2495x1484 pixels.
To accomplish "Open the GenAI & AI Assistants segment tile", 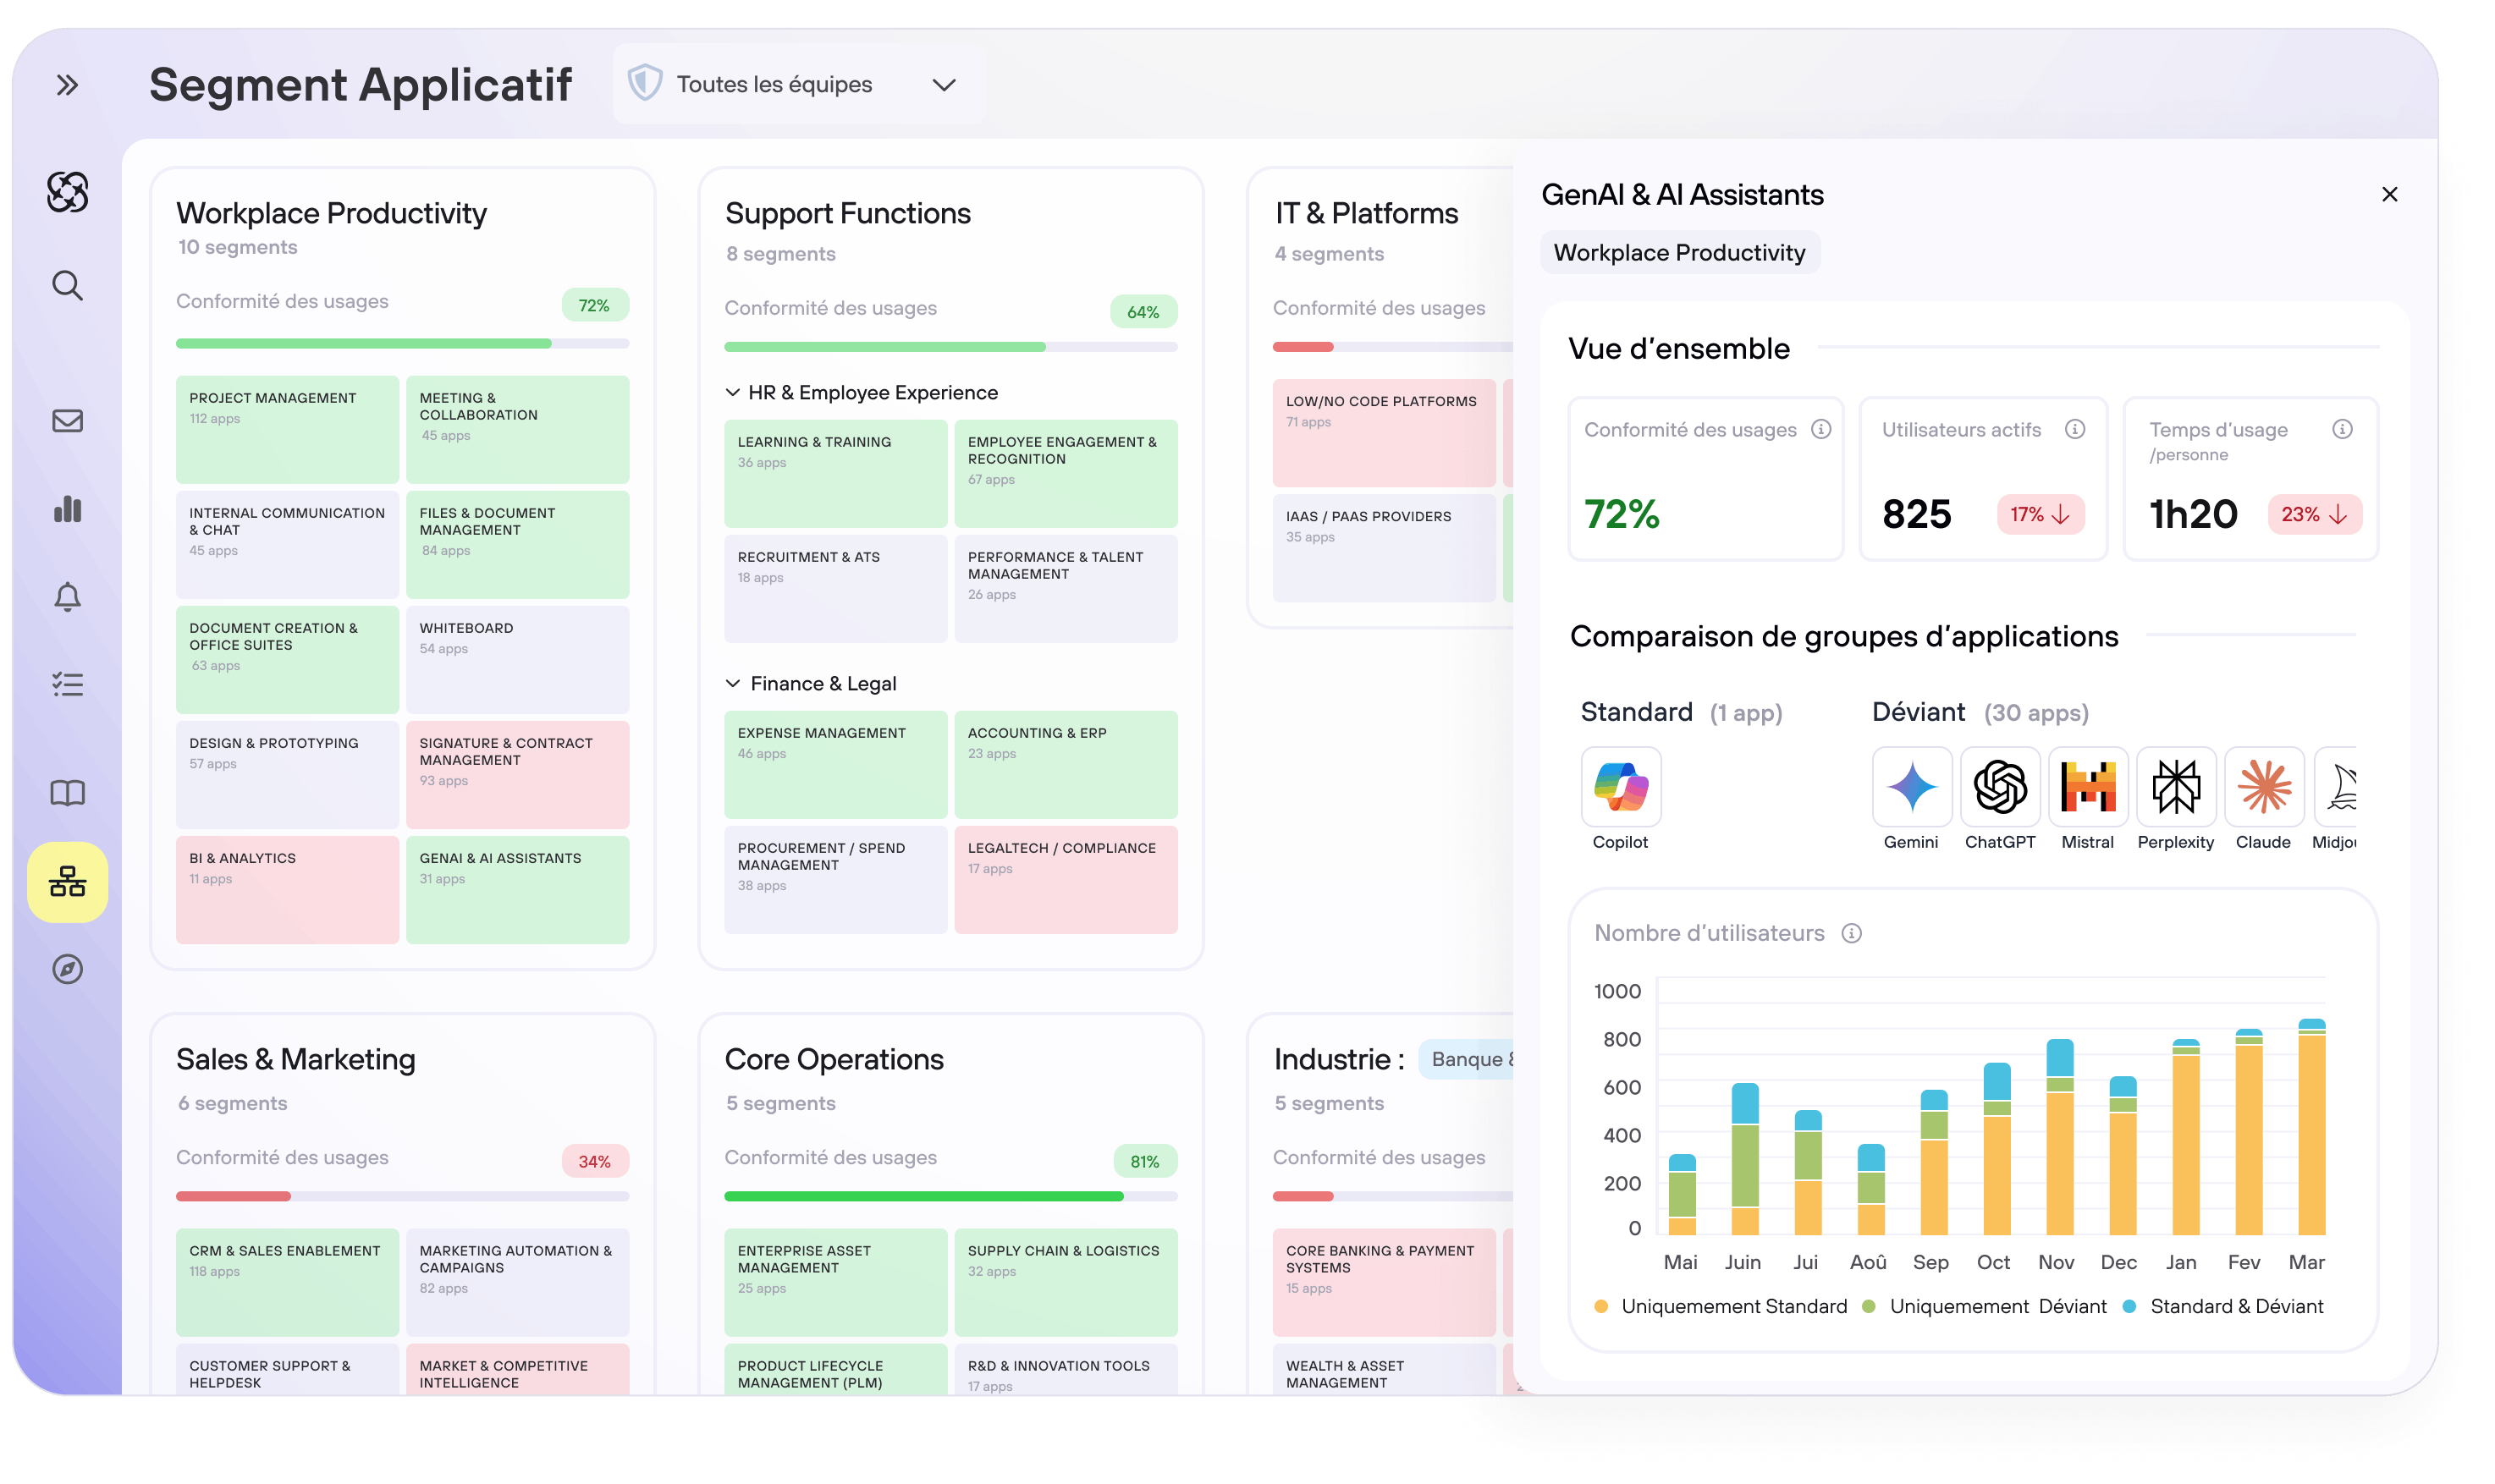I will [517, 889].
